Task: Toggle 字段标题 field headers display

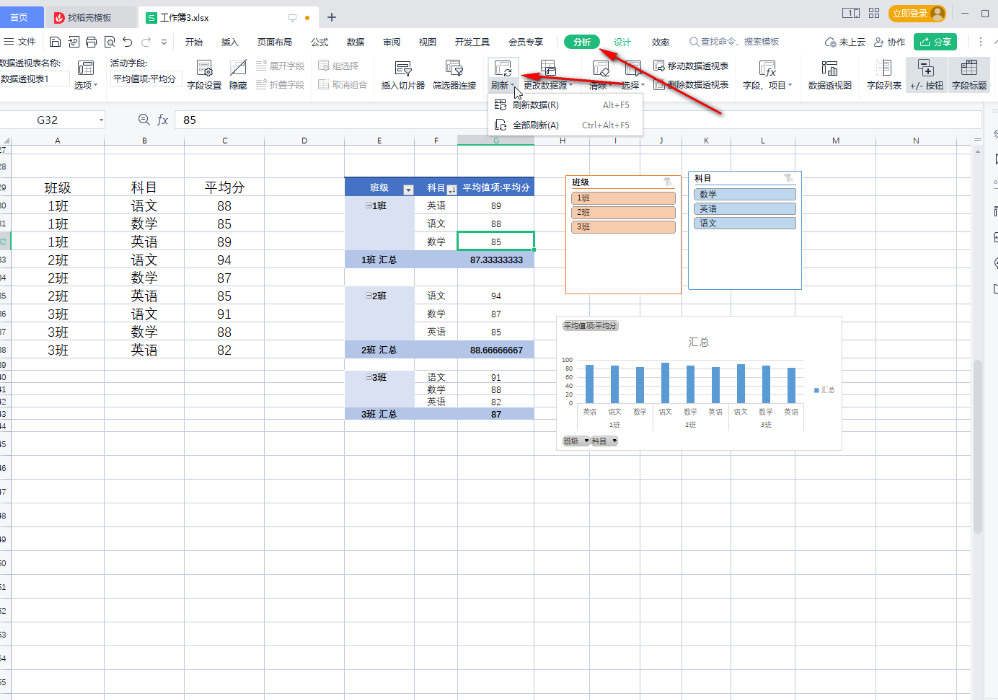Action: click(968, 69)
